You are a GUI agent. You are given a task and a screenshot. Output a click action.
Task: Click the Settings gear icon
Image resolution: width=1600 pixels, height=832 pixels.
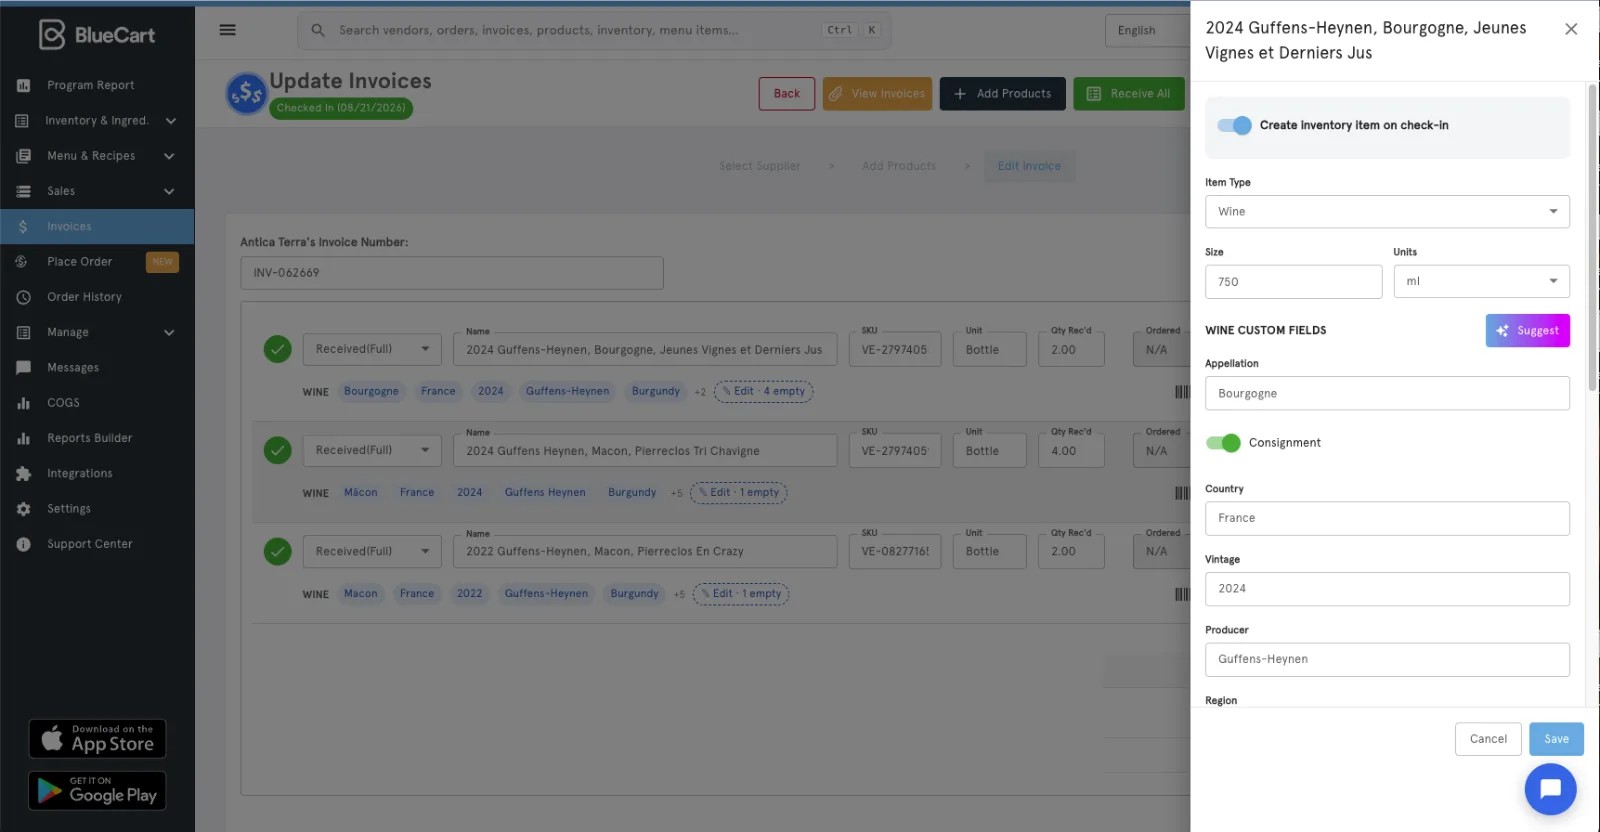23,509
